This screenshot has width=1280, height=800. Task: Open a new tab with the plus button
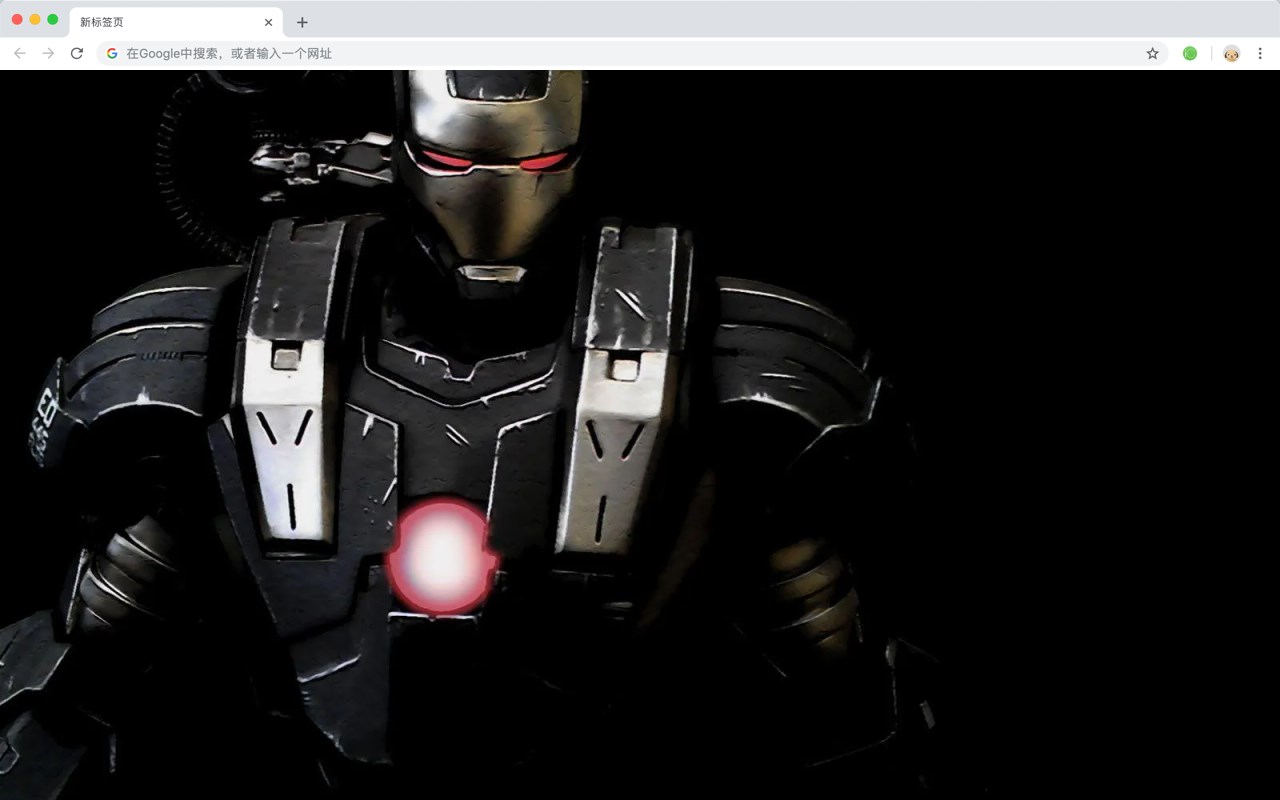pos(302,22)
